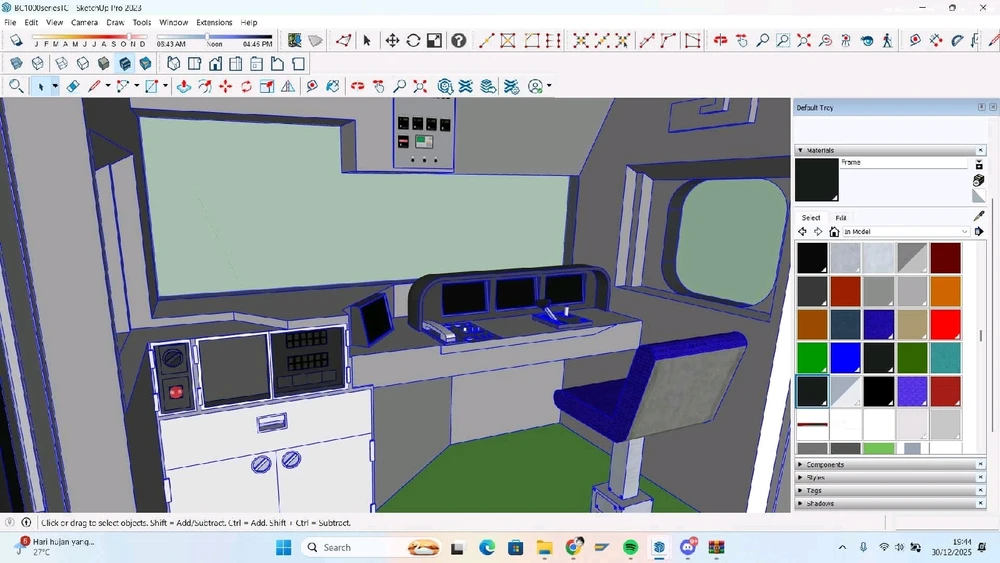Screen dimensions: 1000x563
Task: Switch to Iso standard view
Action: pyautogui.click(x=173, y=64)
